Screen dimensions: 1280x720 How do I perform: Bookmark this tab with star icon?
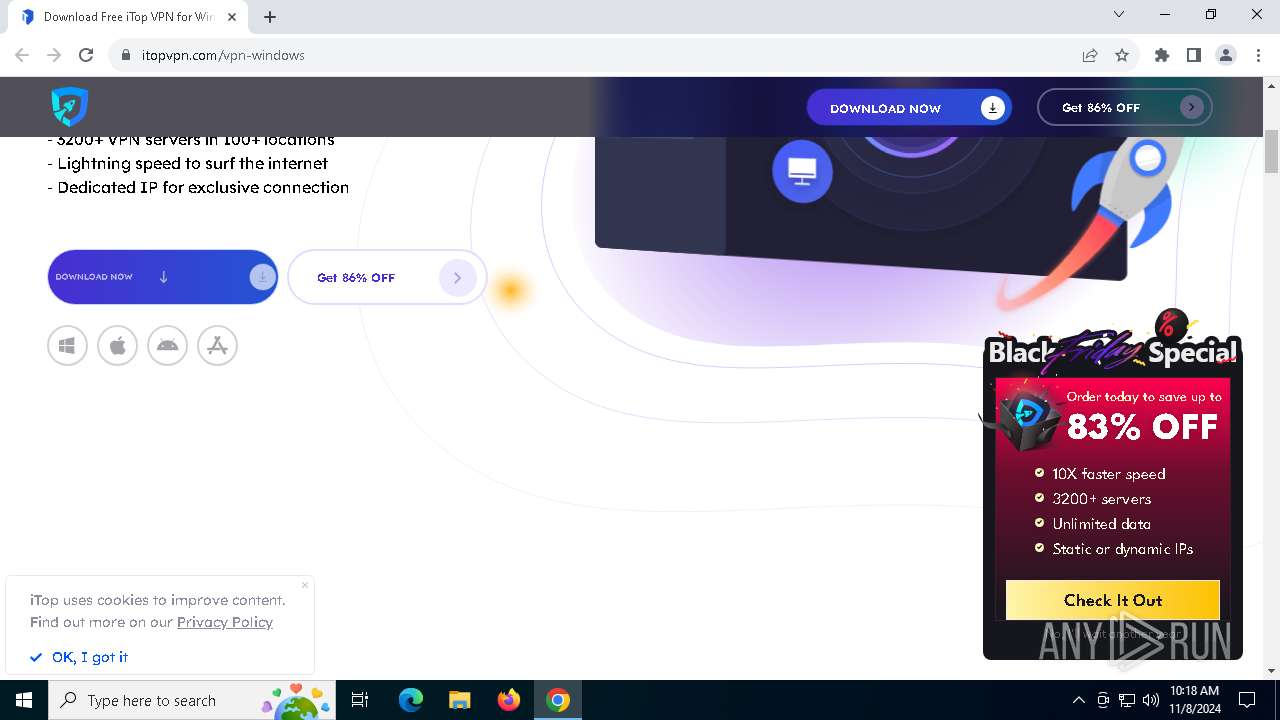pos(1122,55)
